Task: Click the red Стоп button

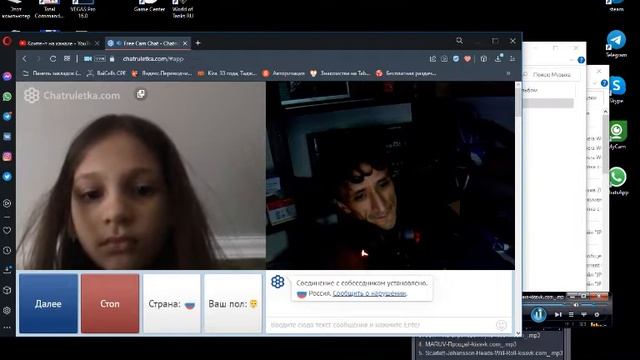Action: tap(110, 304)
